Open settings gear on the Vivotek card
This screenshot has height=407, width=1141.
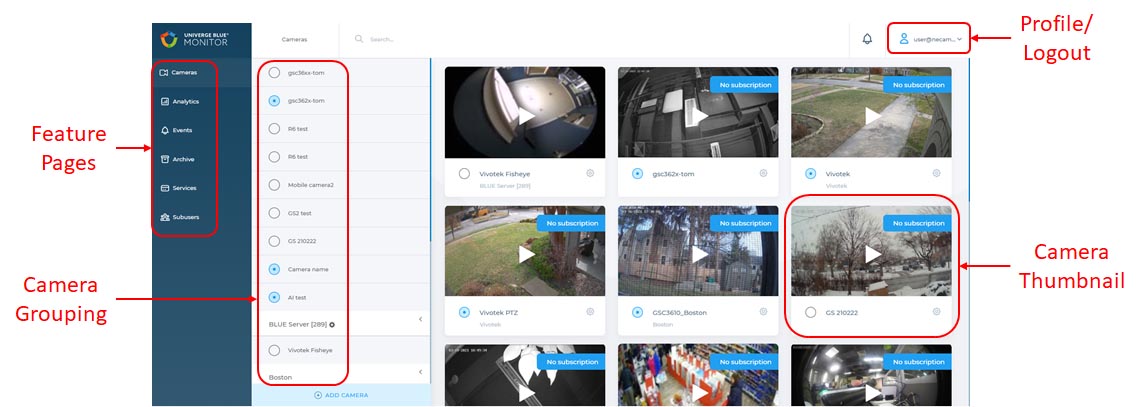point(937,173)
